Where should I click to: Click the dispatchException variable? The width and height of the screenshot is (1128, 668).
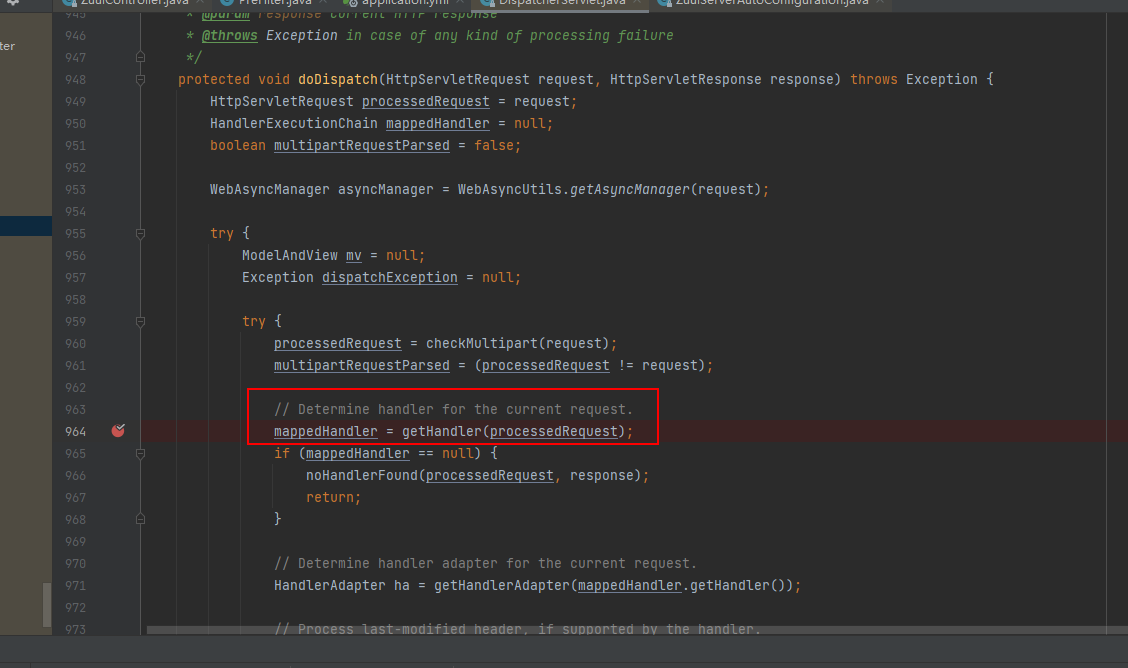tap(389, 278)
